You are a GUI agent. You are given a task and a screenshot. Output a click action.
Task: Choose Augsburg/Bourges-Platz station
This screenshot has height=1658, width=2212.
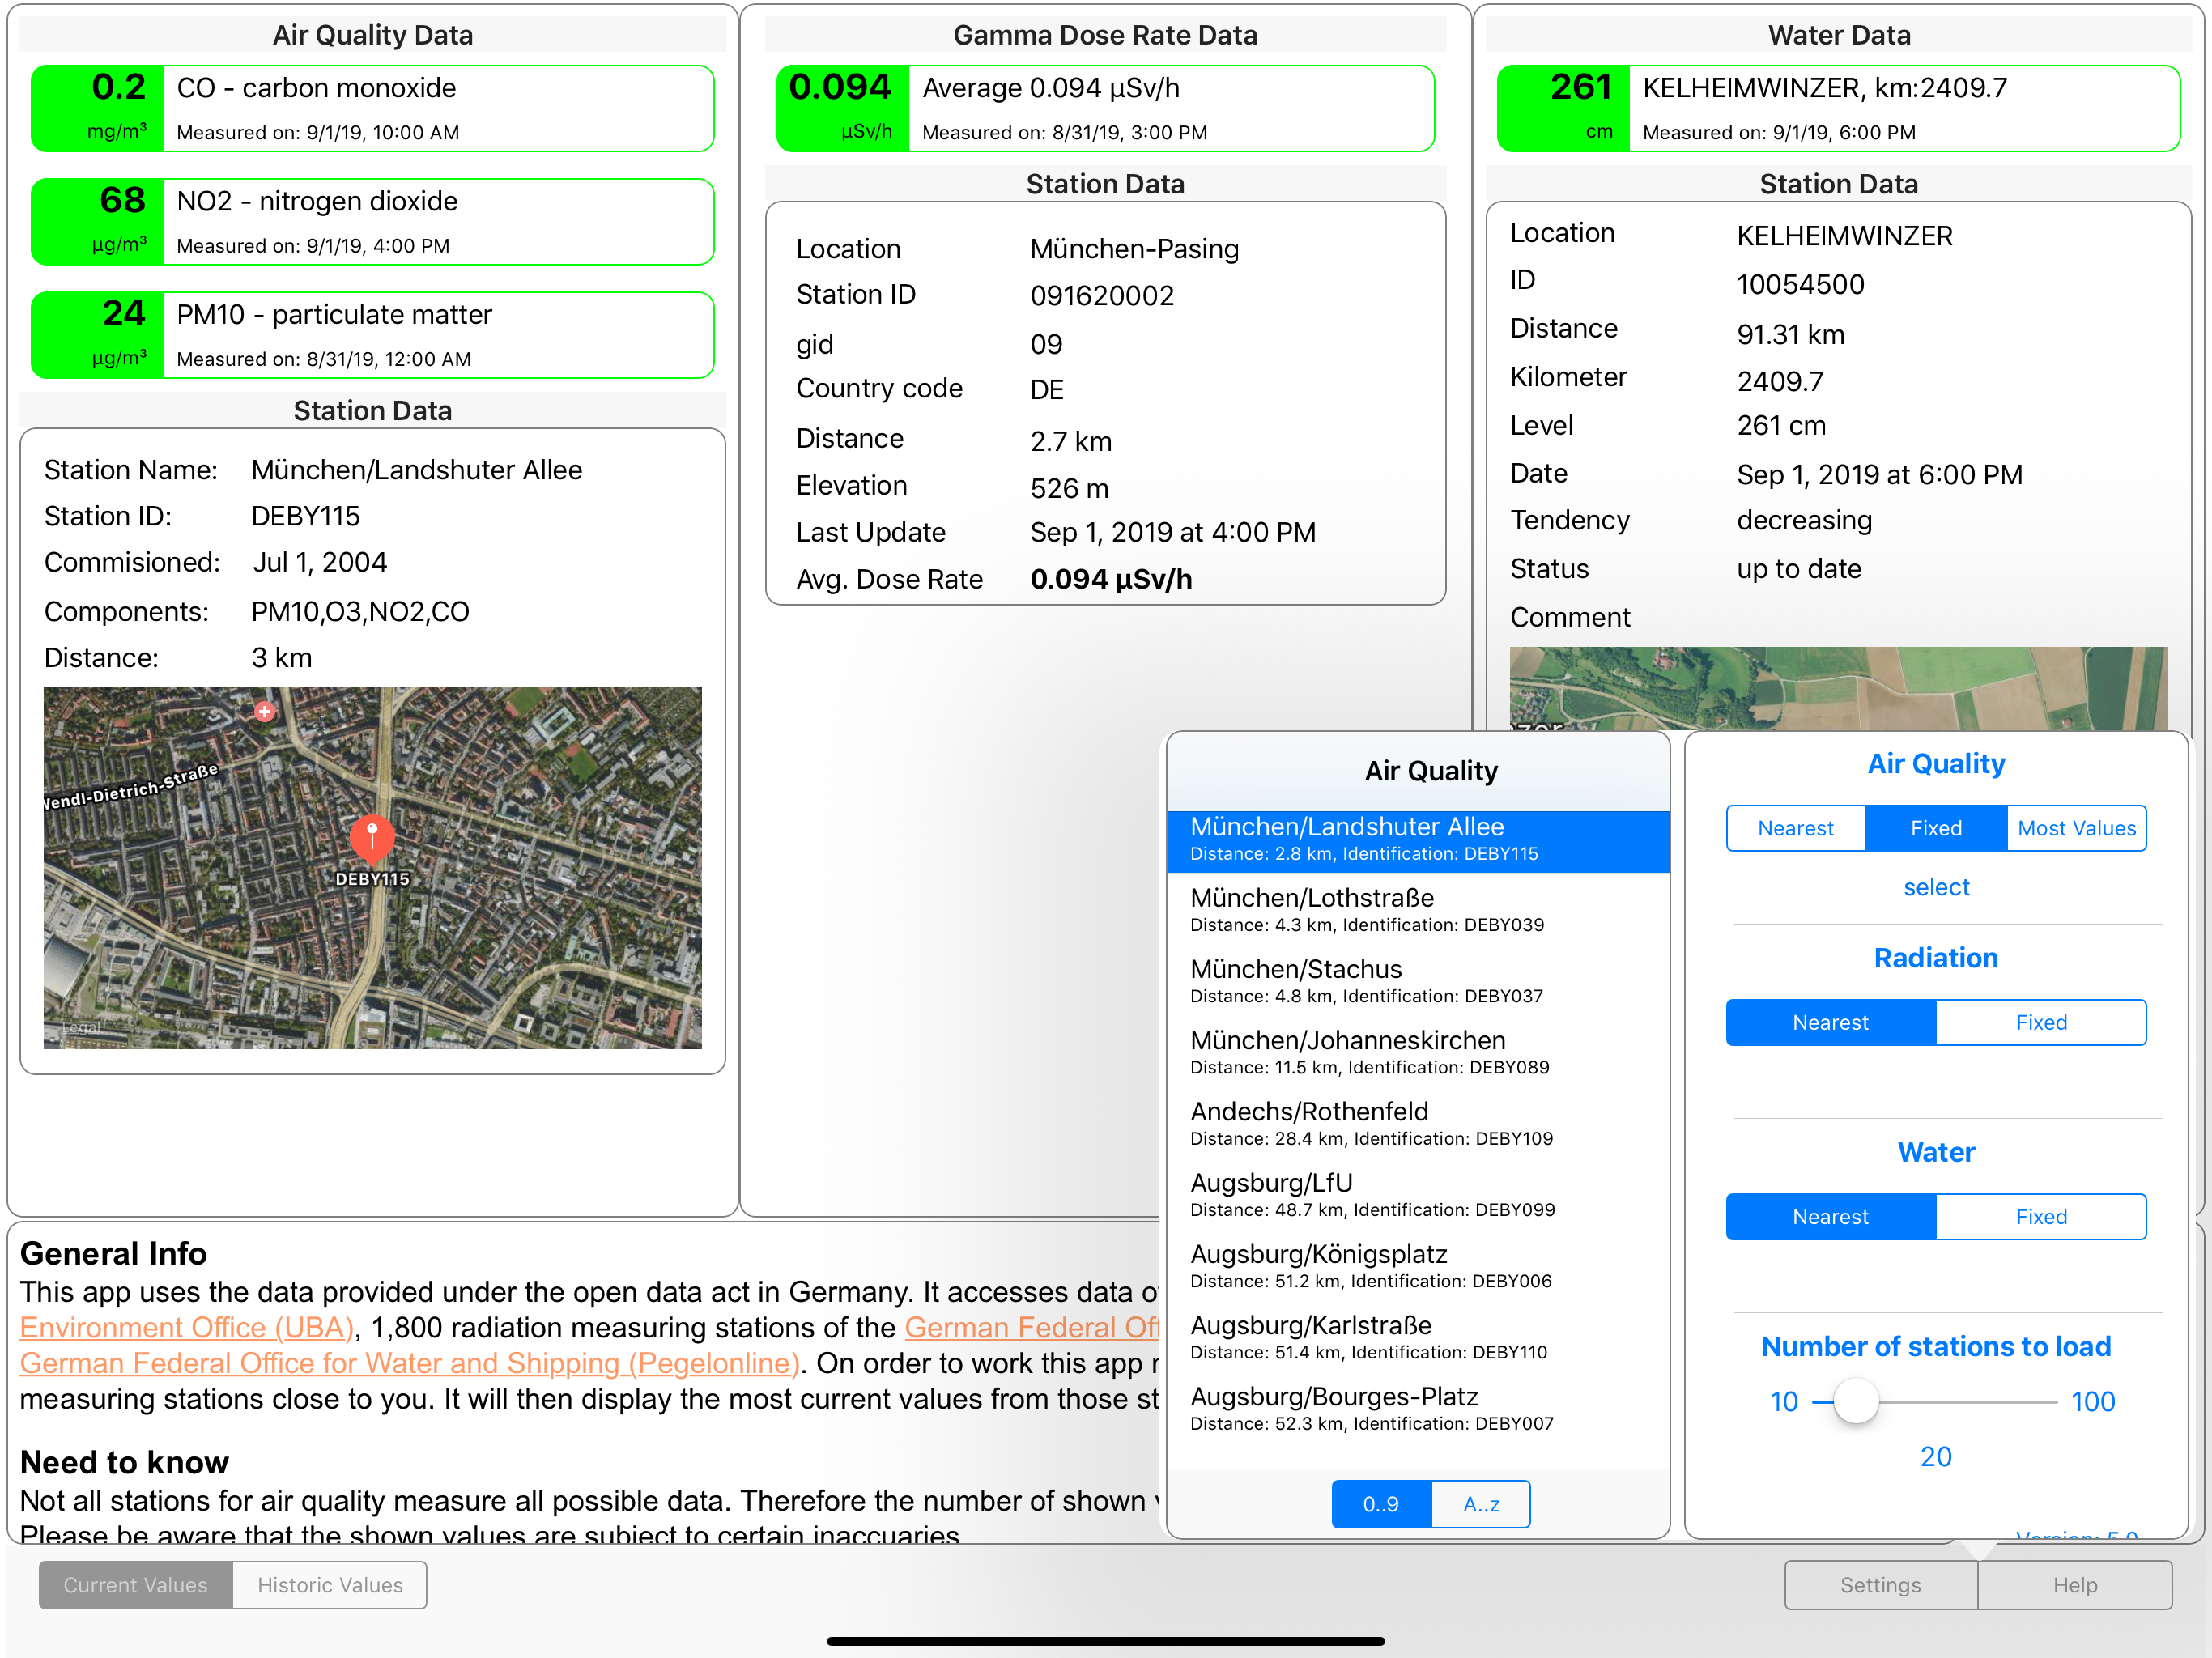coord(1418,1408)
